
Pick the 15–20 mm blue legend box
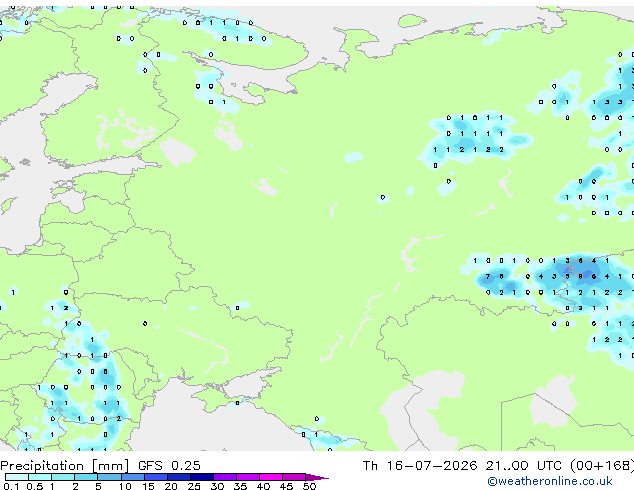pyautogui.click(x=156, y=477)
